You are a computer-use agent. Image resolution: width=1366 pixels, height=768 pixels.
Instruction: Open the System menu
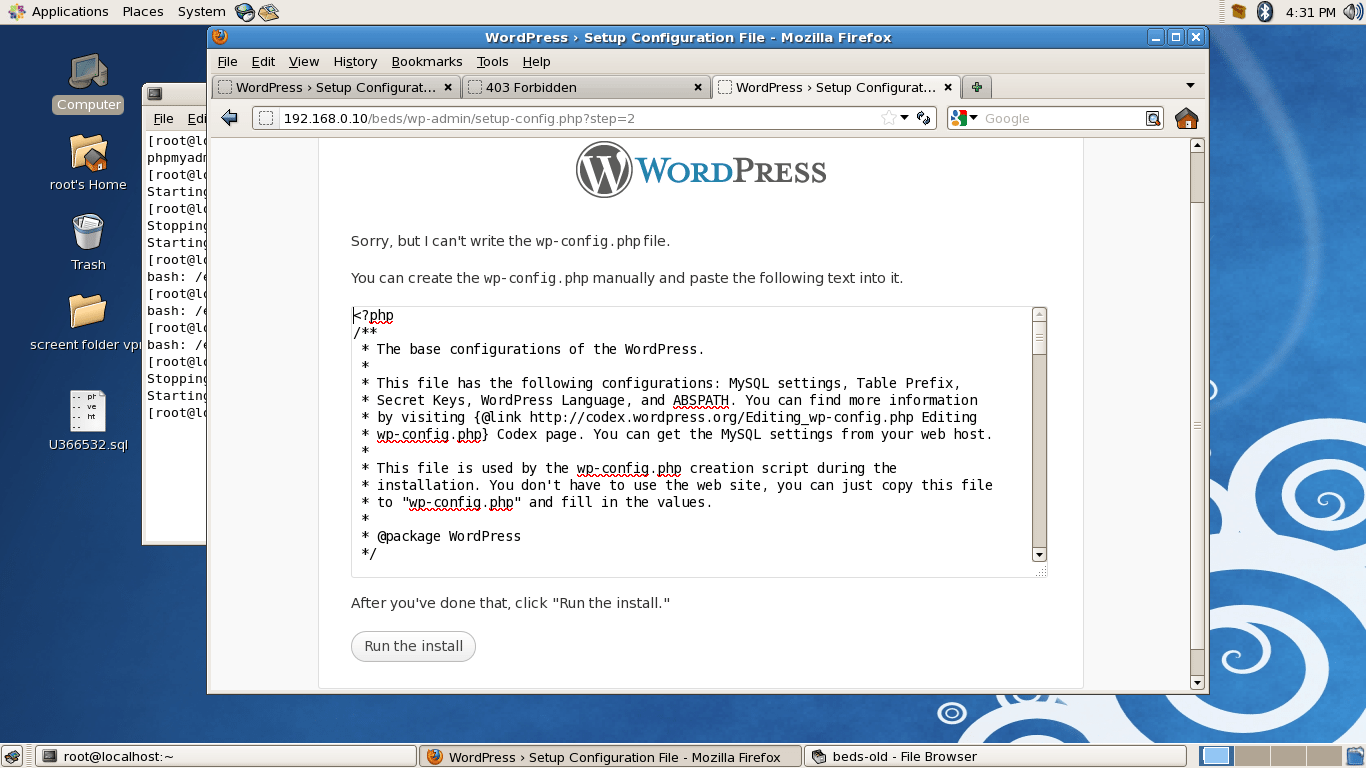tap(202, 12)
